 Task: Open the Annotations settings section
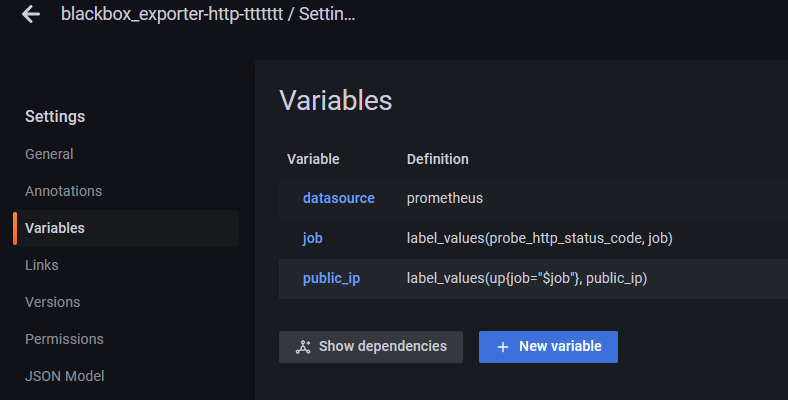point(63,191)
